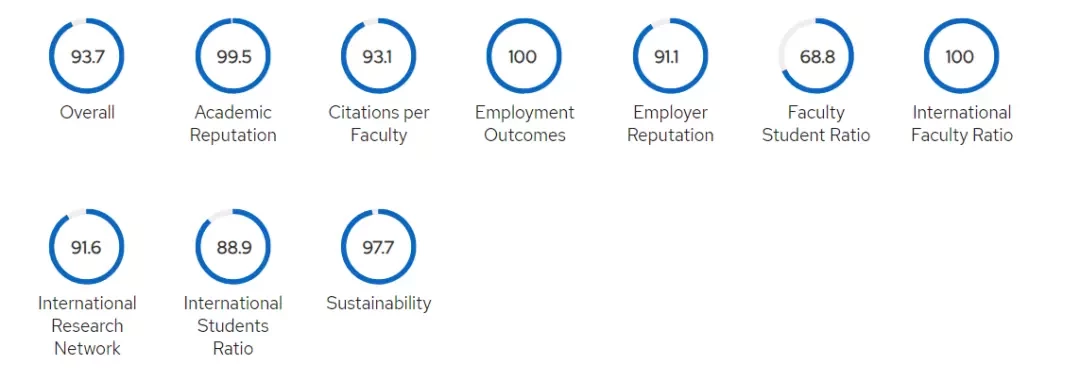Viewport: 1080px width, 381px height.
Task: Select the International Students Ratio label
Action: tap(233, 325)
